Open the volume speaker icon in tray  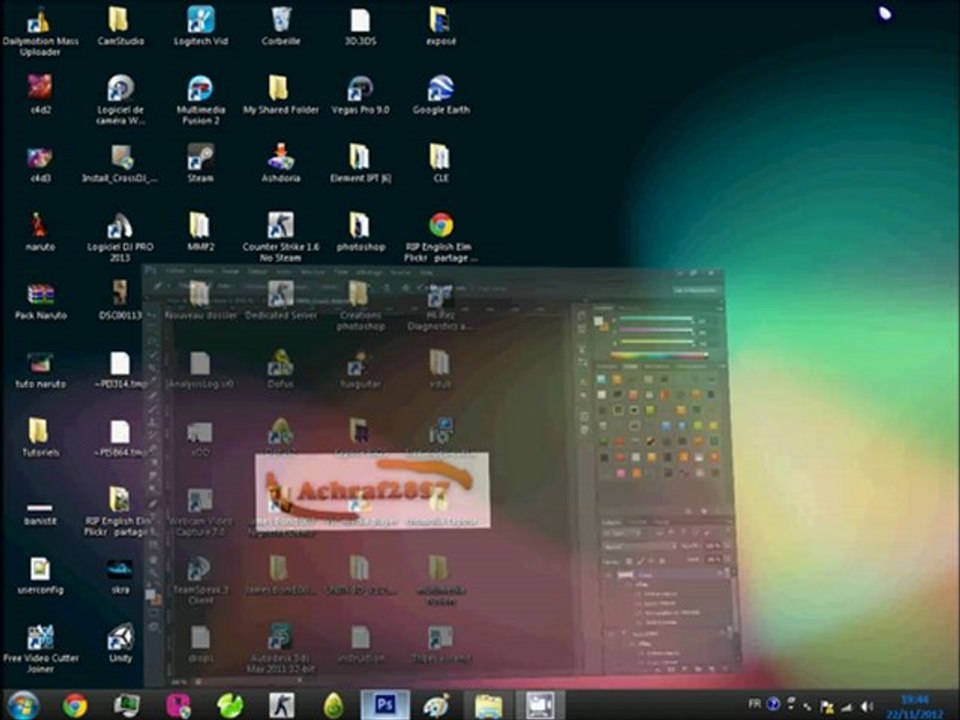(x=866, y=707)
